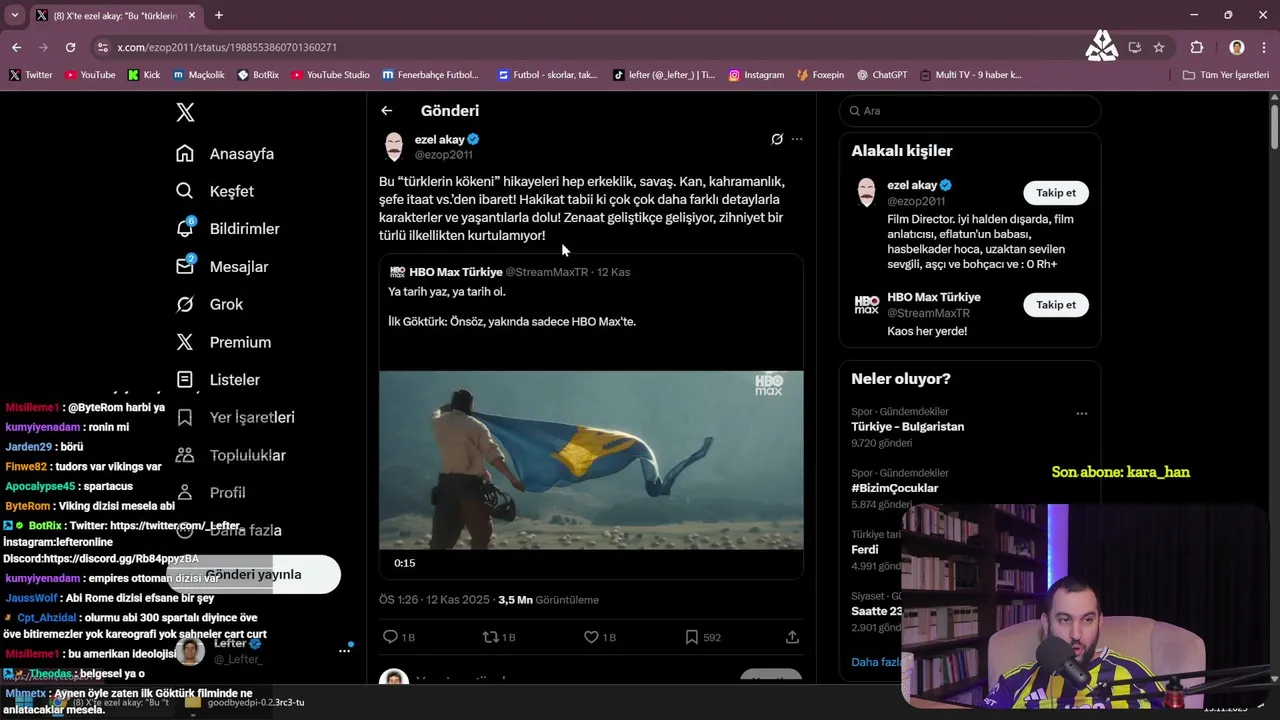Open the tab search dropdown arrow
The width and height of the screenshot is (1280, 720).
coord(15,15)
